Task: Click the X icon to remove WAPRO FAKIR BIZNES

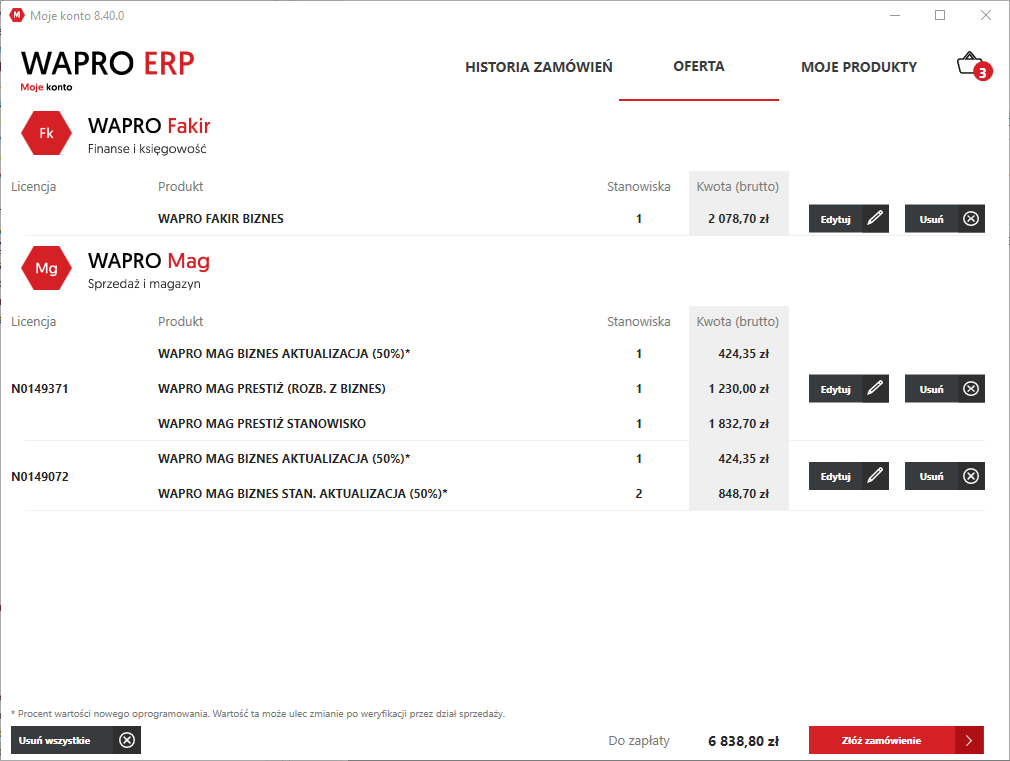Action: click(x=971, y=218)
